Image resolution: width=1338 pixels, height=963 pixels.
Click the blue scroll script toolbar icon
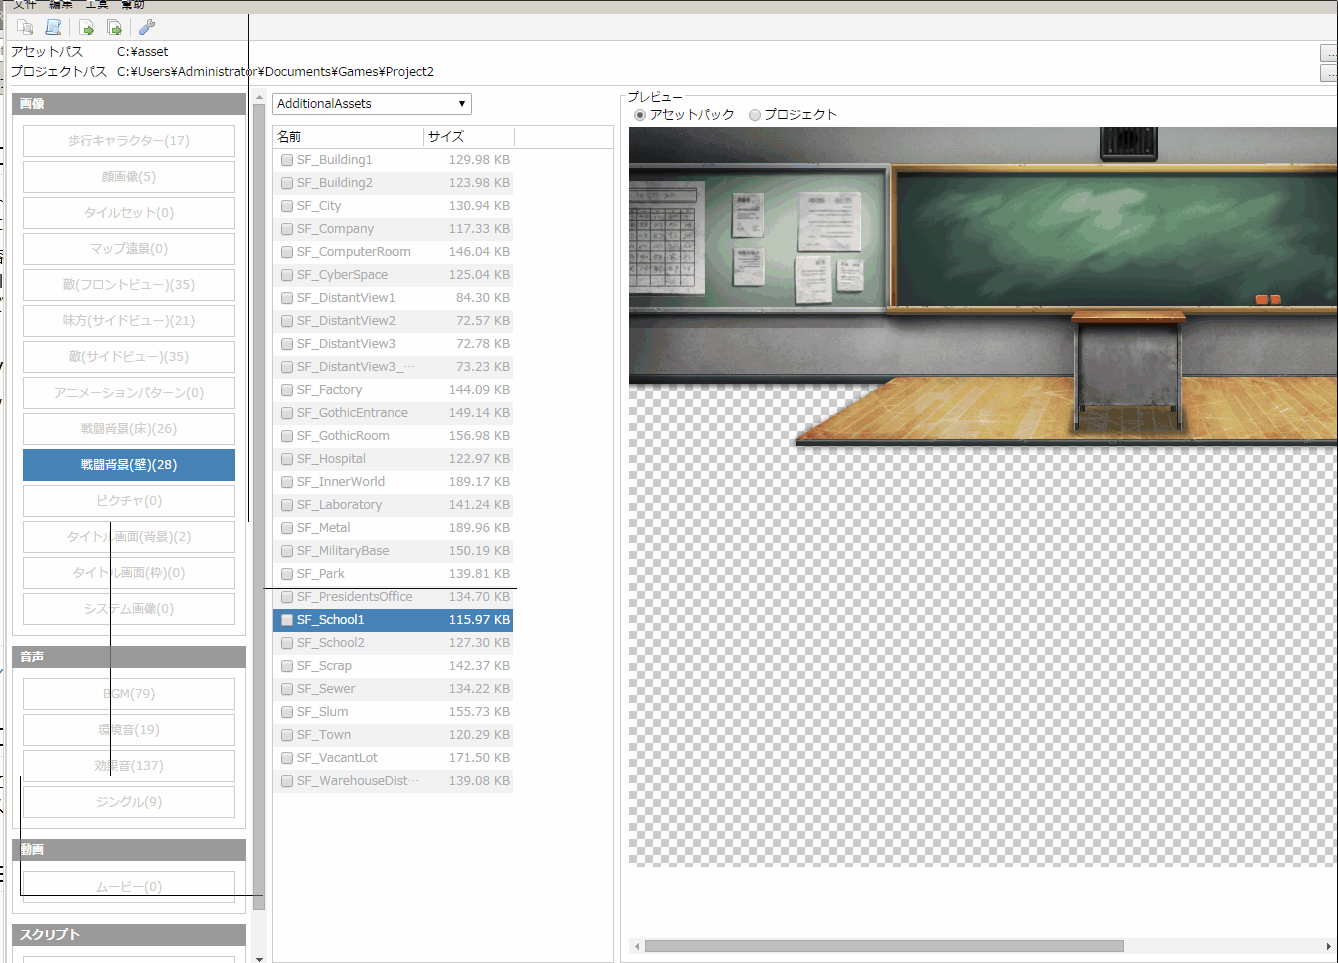(54, 28)
